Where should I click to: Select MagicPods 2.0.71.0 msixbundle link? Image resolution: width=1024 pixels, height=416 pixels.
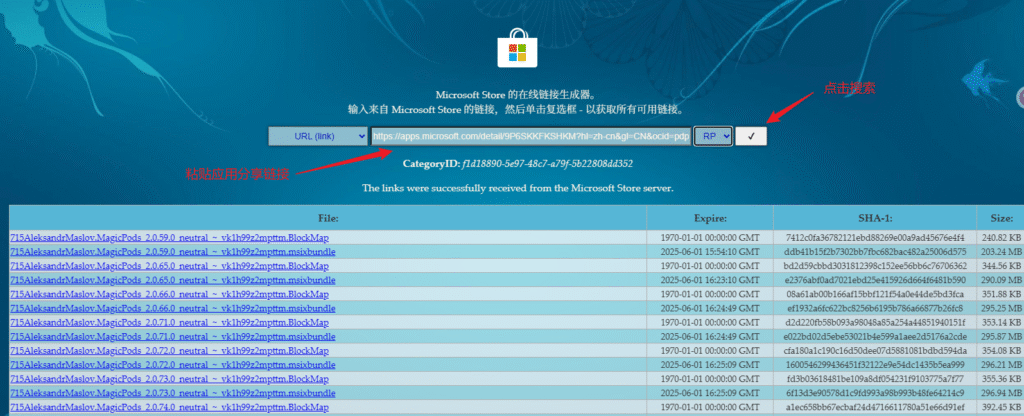(x=173, y=336)
